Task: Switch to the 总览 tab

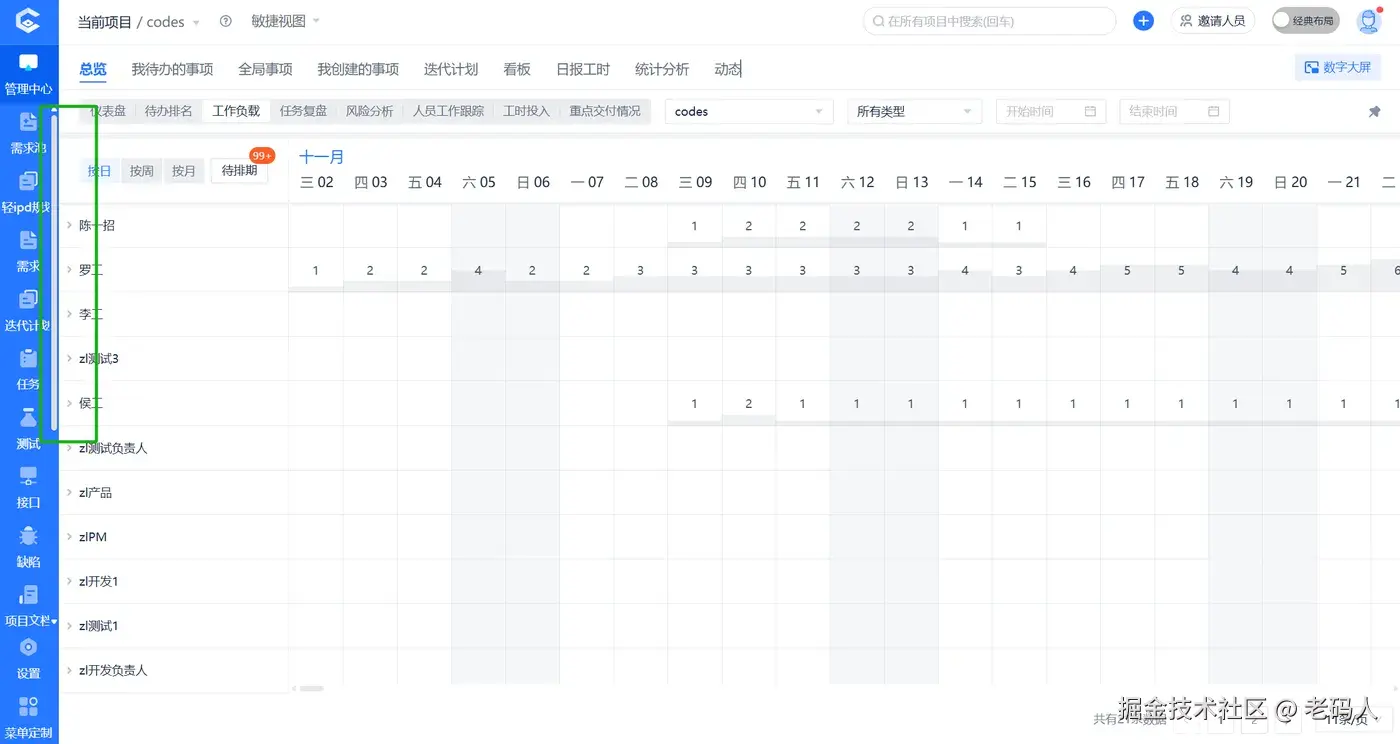Action: [93, 69]
